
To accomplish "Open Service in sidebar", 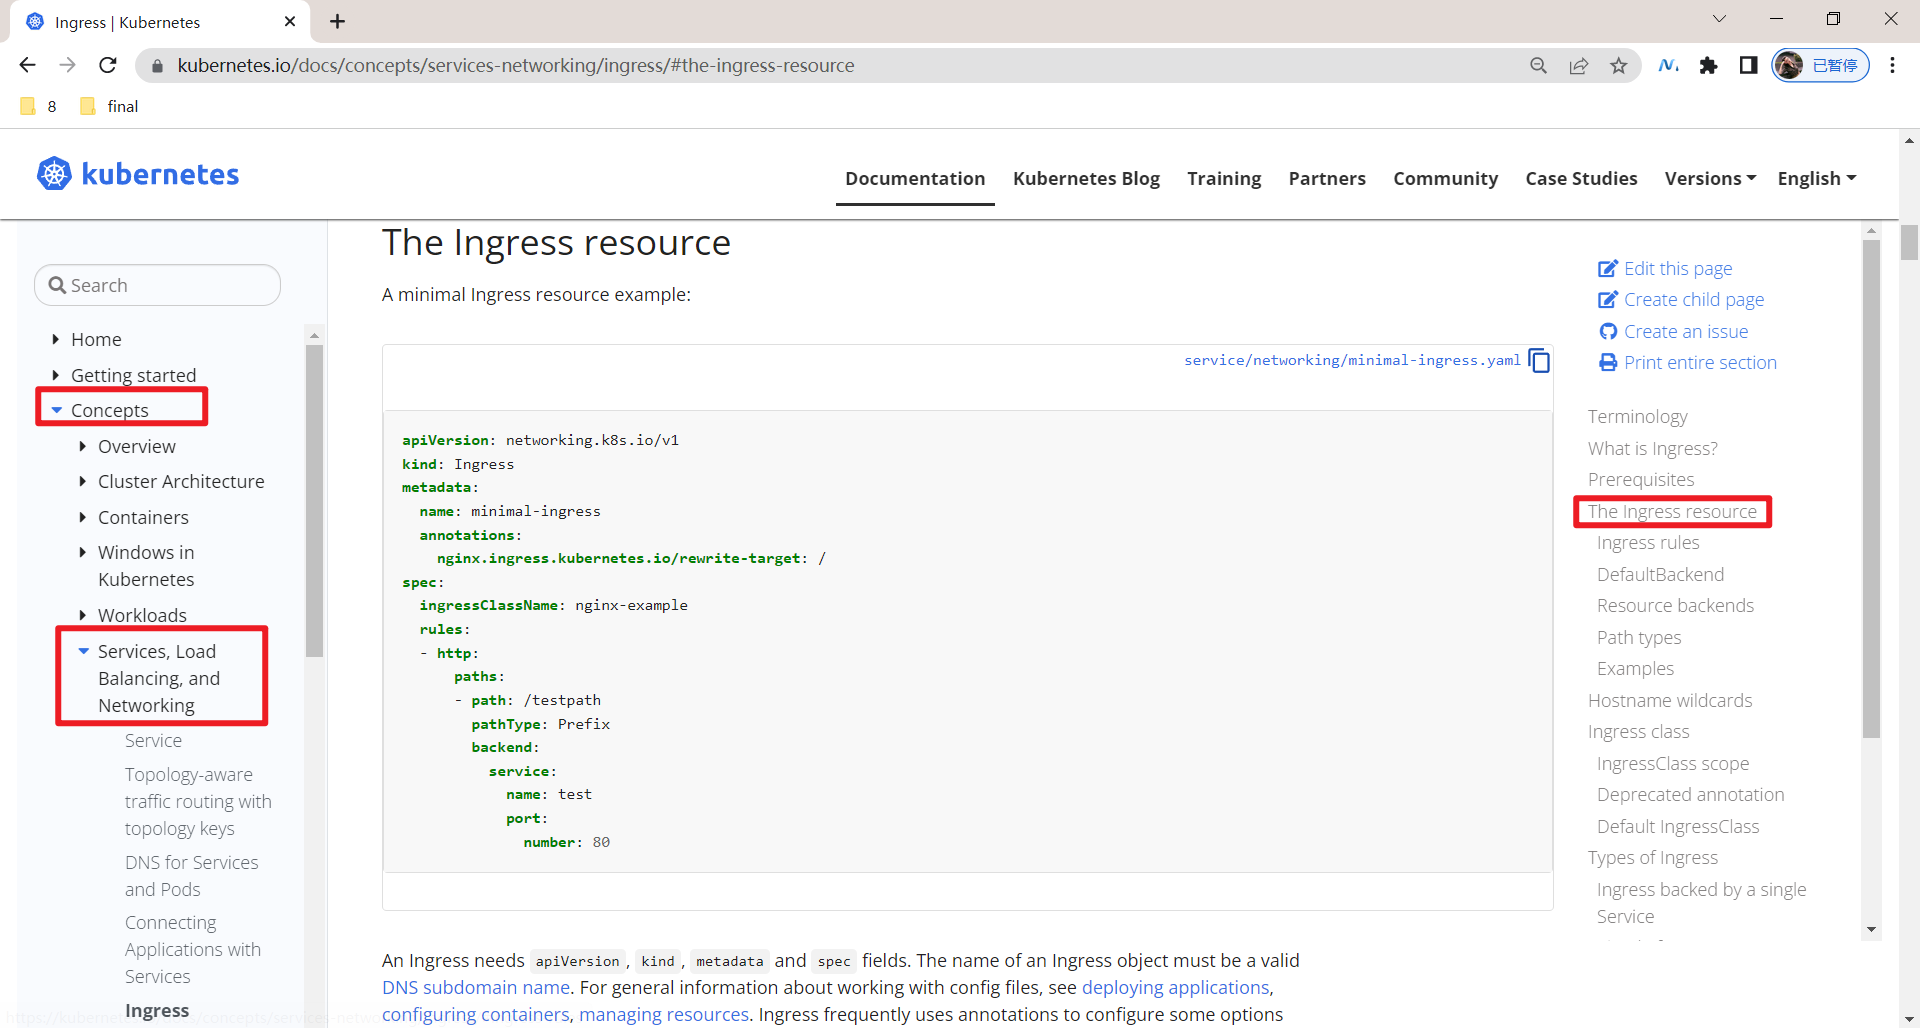I will click(x=153, y=740).
